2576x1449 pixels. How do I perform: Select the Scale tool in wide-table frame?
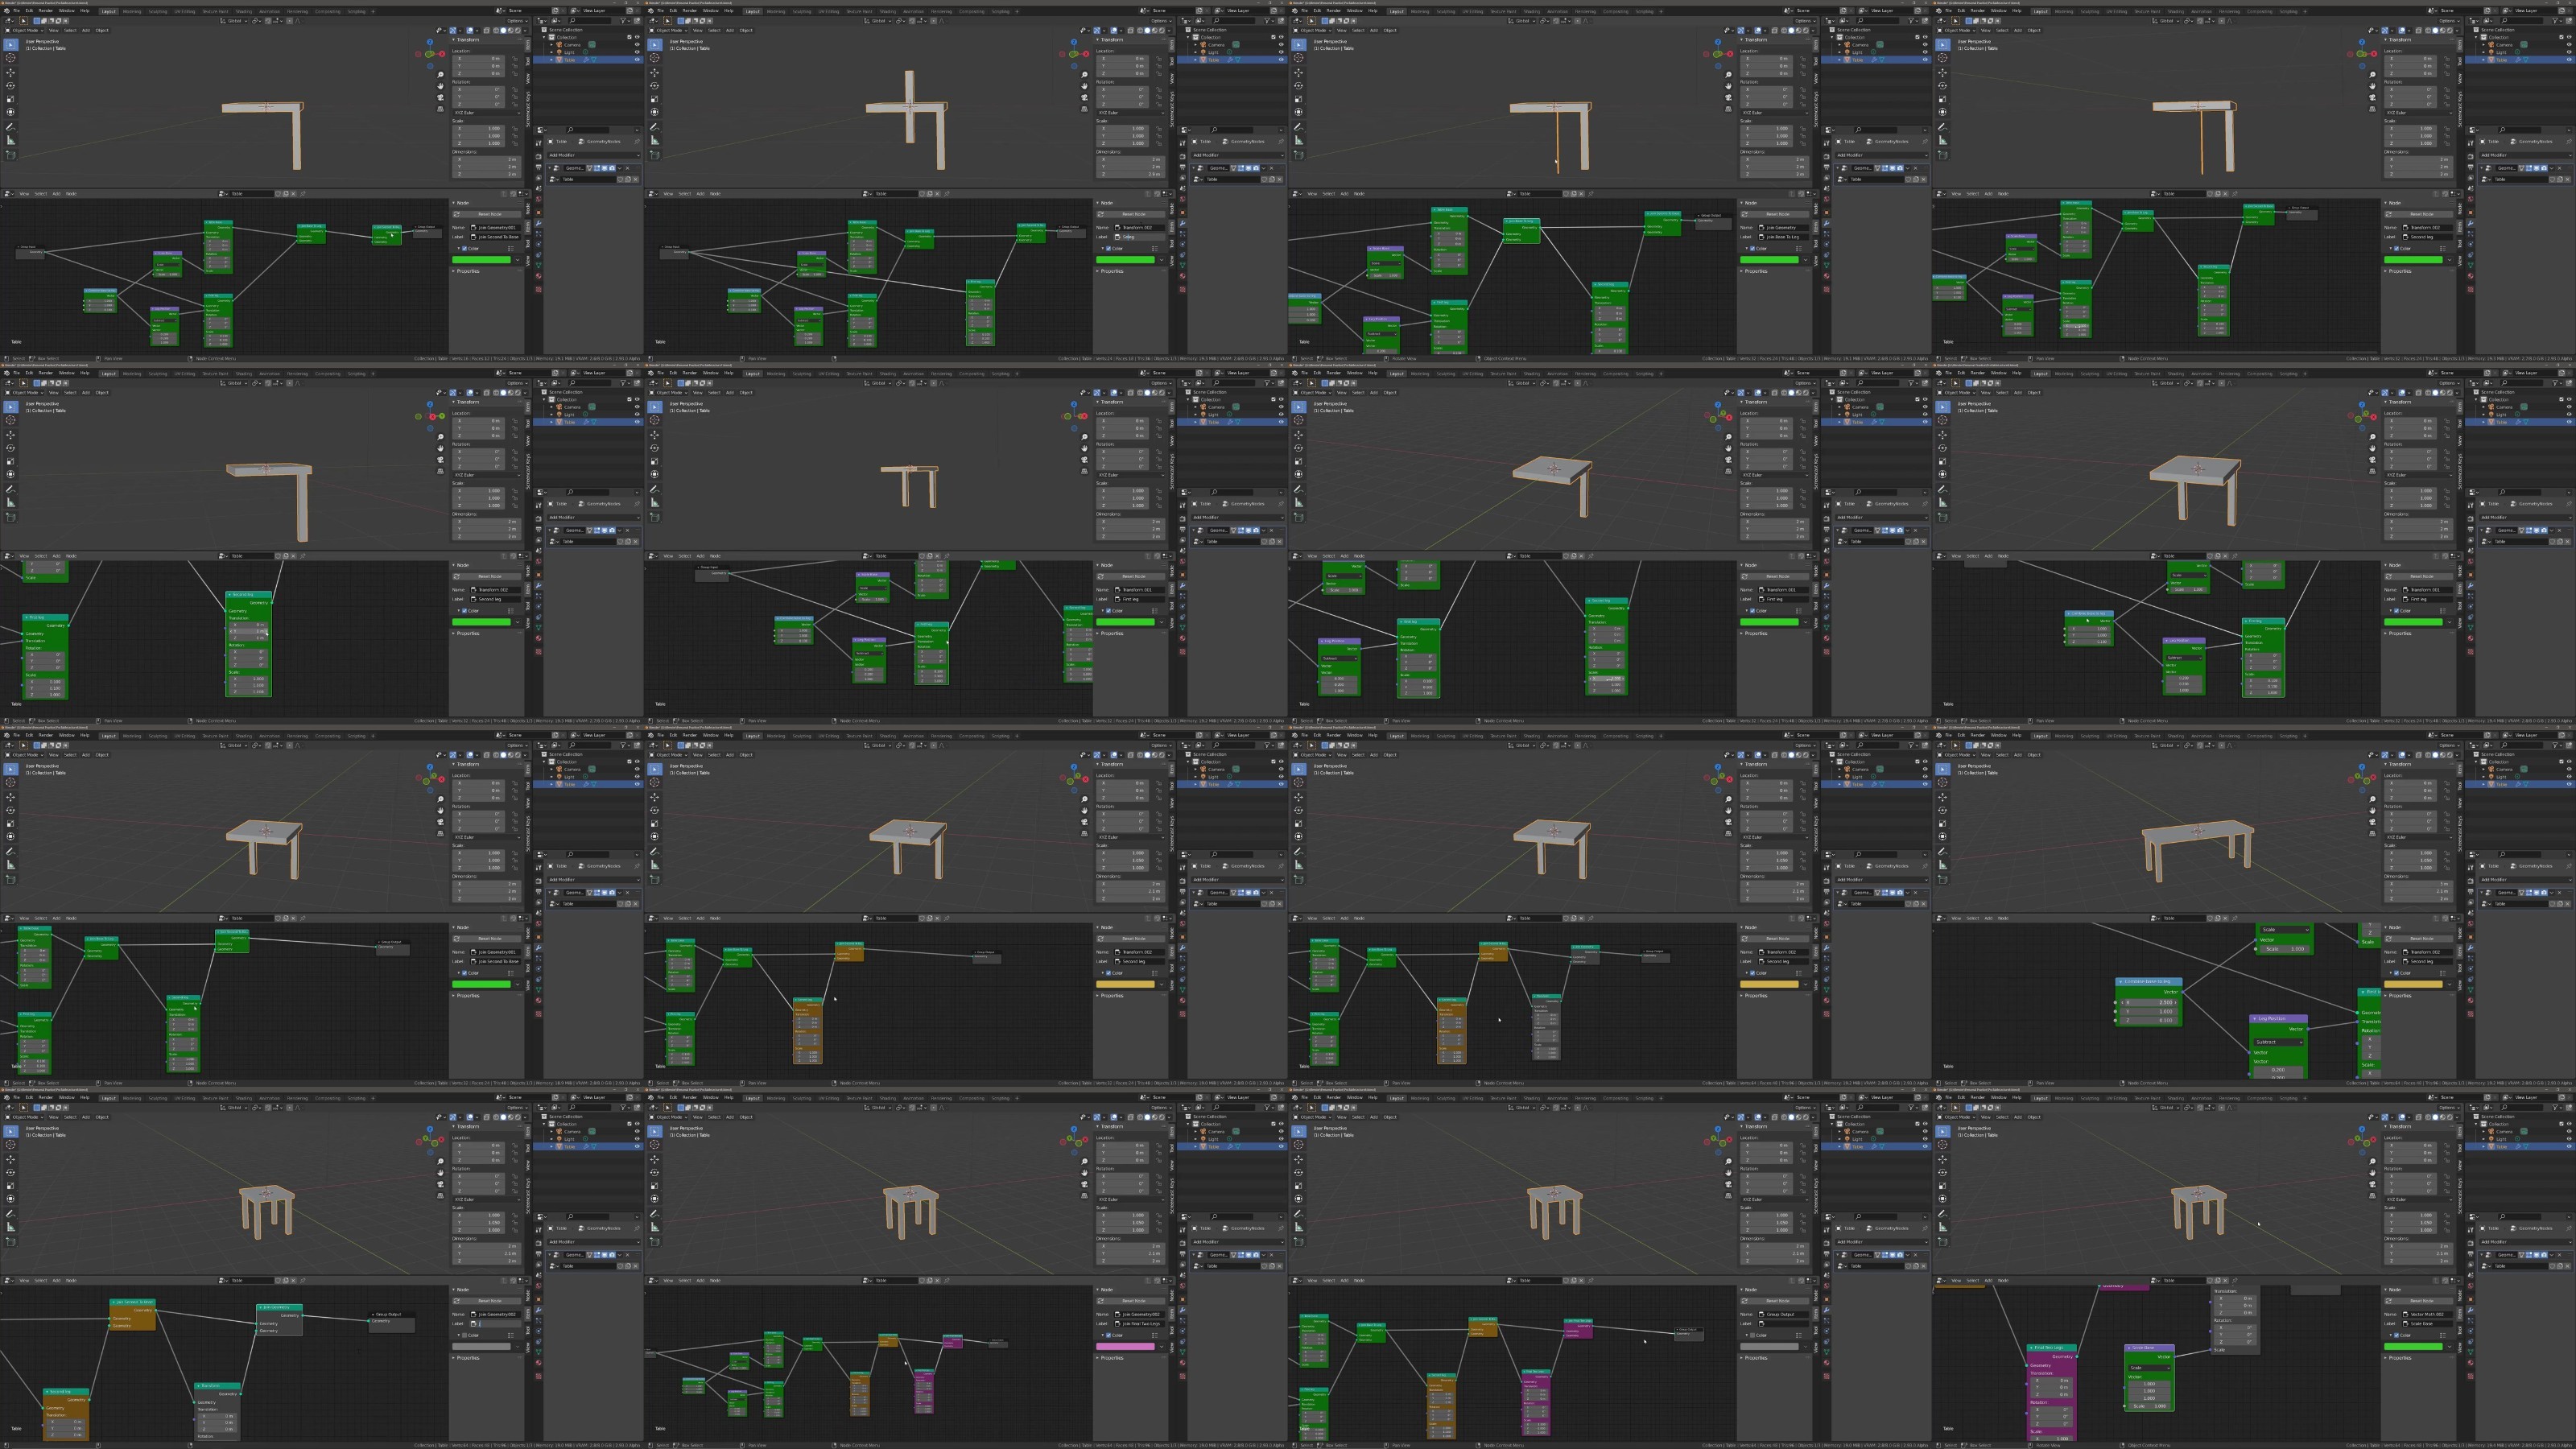pyautogui.click(x=1943, y=823)
